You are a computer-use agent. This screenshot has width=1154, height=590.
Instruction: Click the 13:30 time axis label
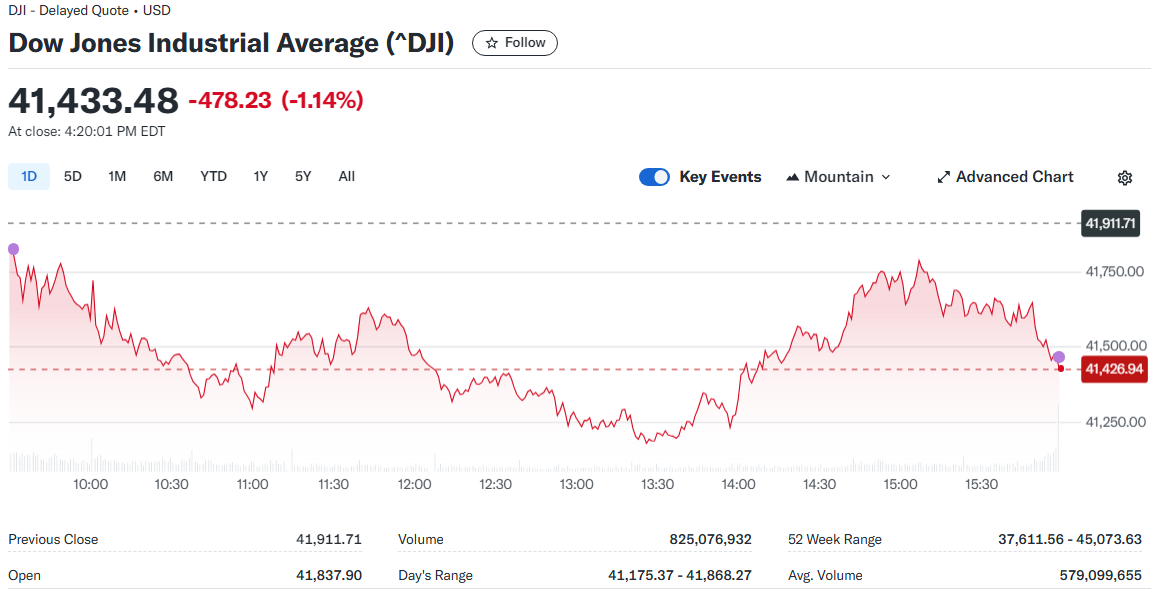point(657,484)
